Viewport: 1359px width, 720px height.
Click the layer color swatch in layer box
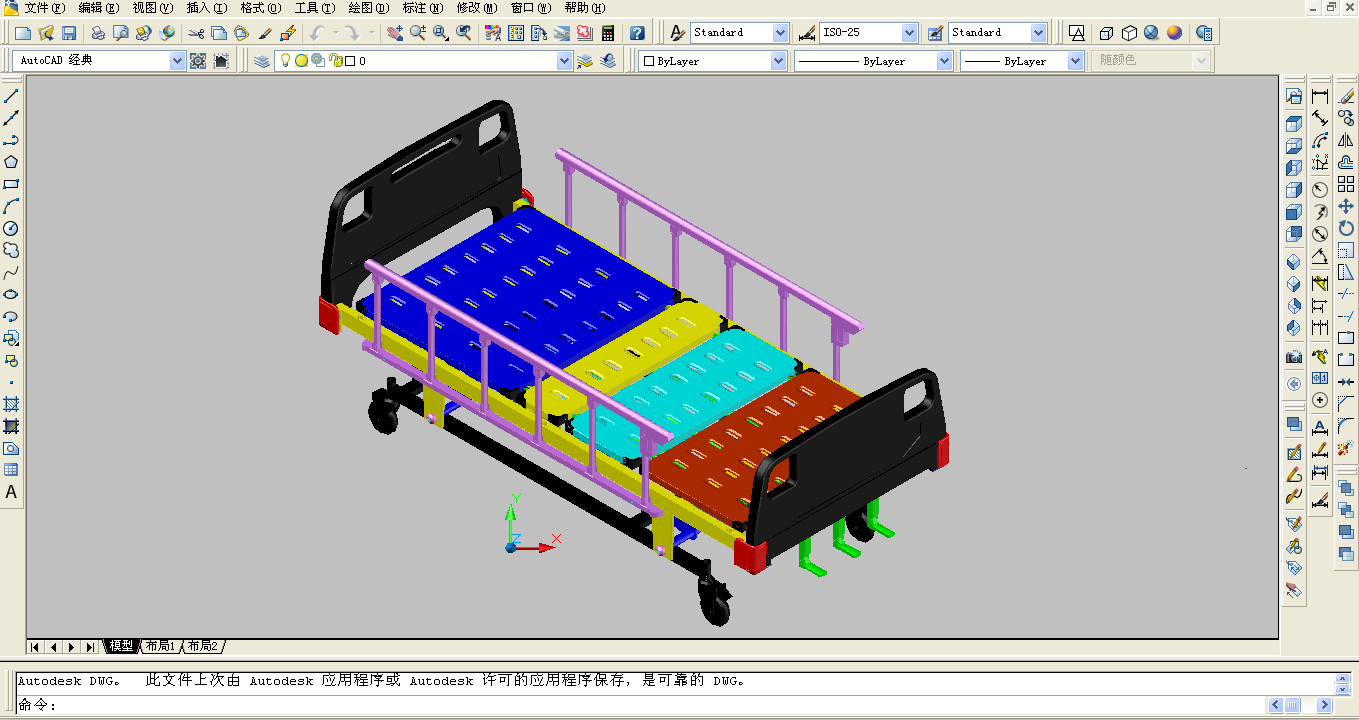[x=351, y=61]
